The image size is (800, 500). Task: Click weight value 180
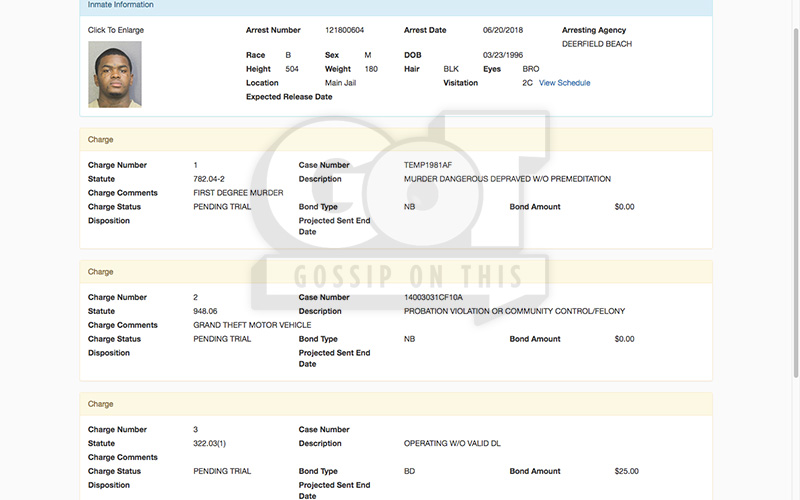point(371,69)
